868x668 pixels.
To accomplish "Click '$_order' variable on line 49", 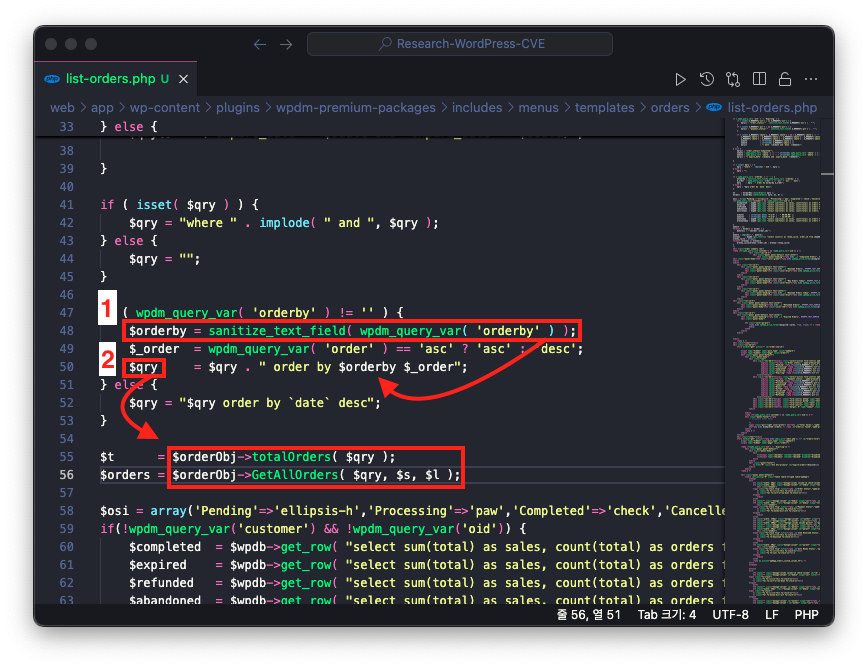I will click(x=154, y=349).
